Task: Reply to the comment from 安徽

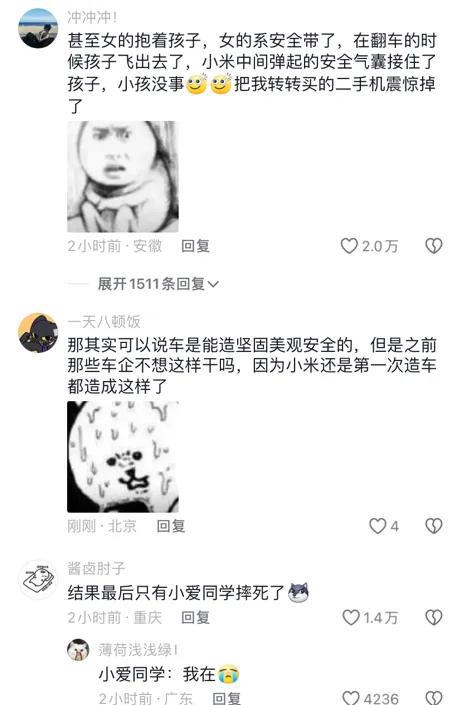Action: tap(195, 246)
